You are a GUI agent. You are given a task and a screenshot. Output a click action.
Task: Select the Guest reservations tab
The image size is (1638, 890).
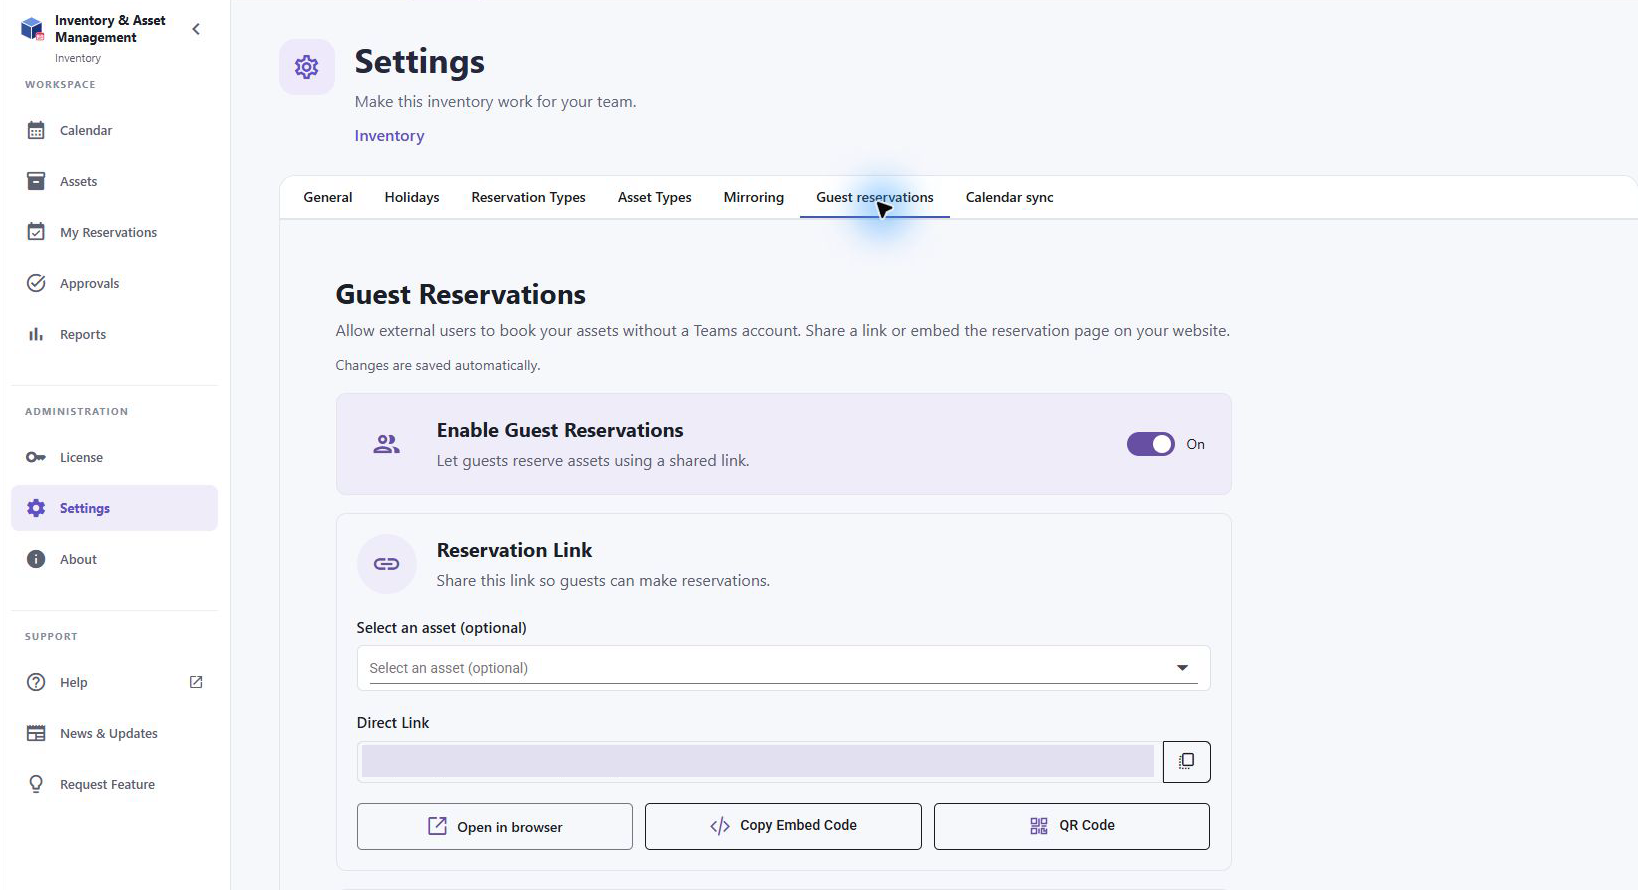point(875,197)
